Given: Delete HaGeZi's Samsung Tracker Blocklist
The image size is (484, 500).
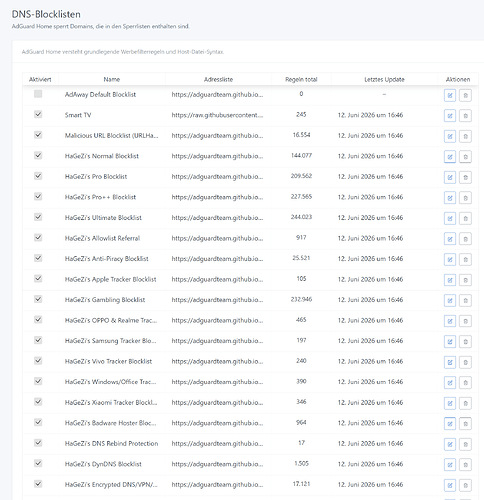Looking at the screenshot, I should [x=465, y=342].
